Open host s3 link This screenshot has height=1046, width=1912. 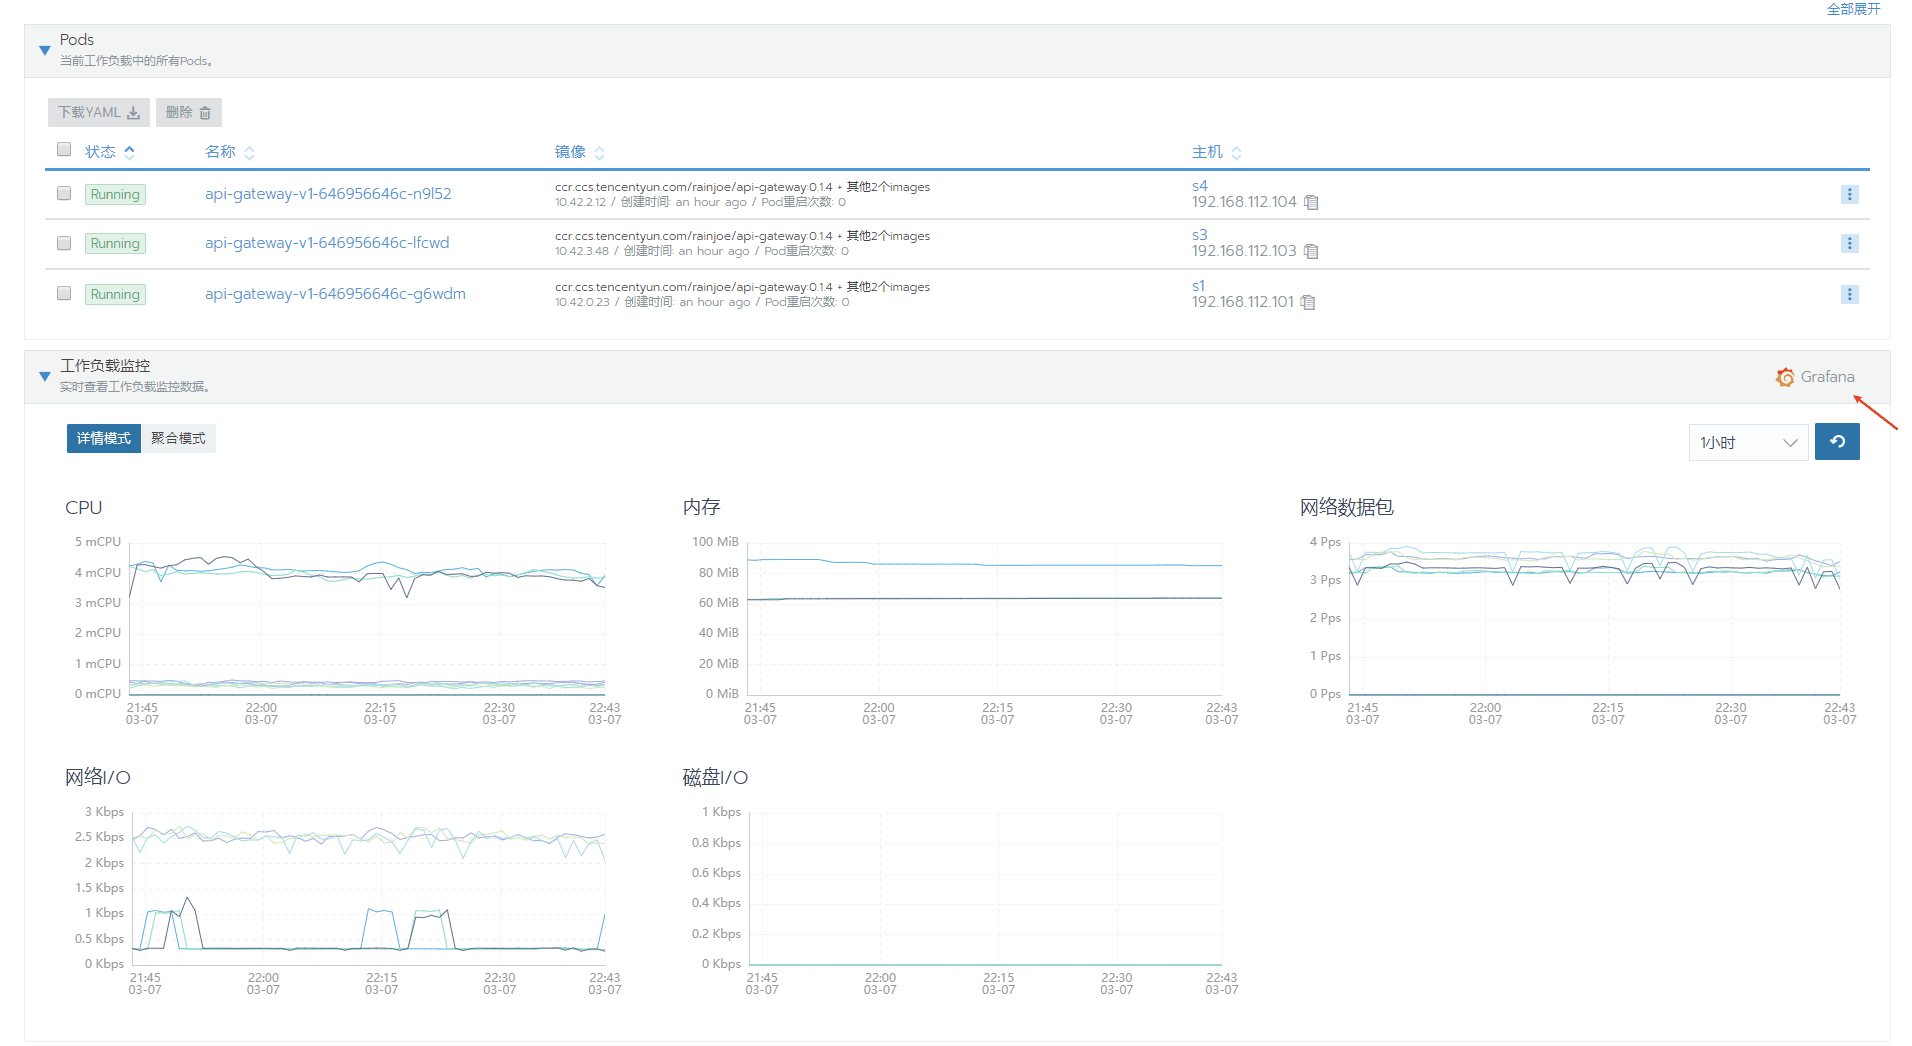pyautogui.click(x=1199, y=235)
